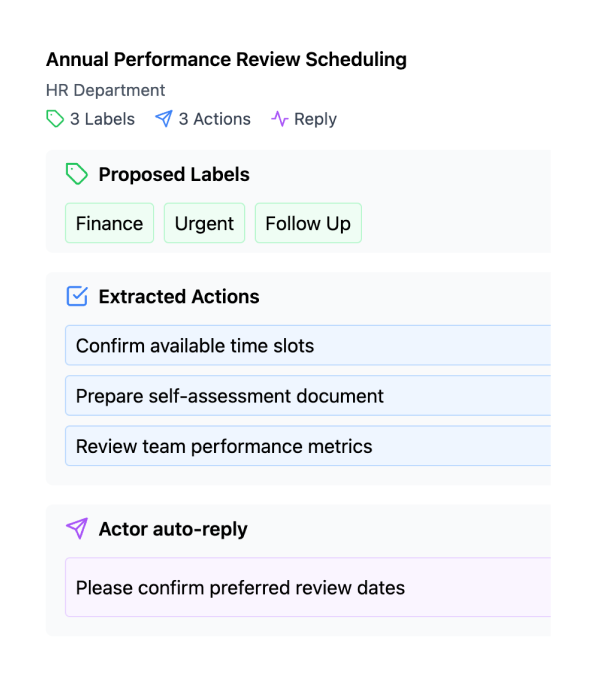Screen dimensions: 600x687
Task: Click the checkbox icon beside Extracted Actions
Action: [77, 296]
